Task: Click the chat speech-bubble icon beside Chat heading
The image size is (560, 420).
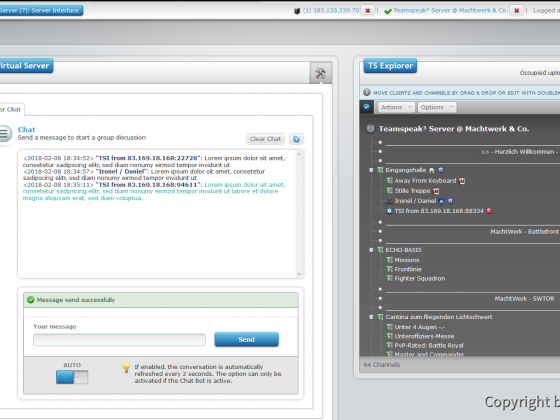Action: 5,134
